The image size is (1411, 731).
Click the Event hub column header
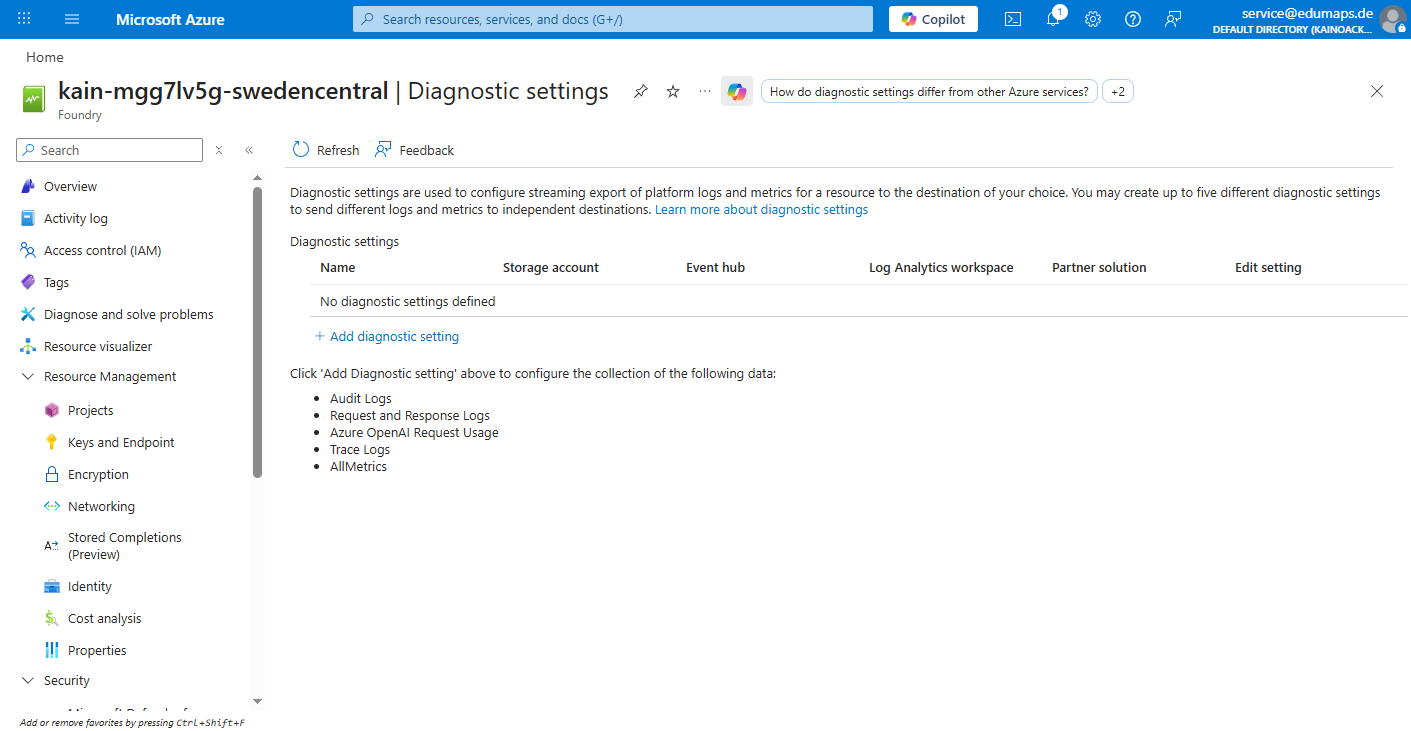tap(715, 268)
